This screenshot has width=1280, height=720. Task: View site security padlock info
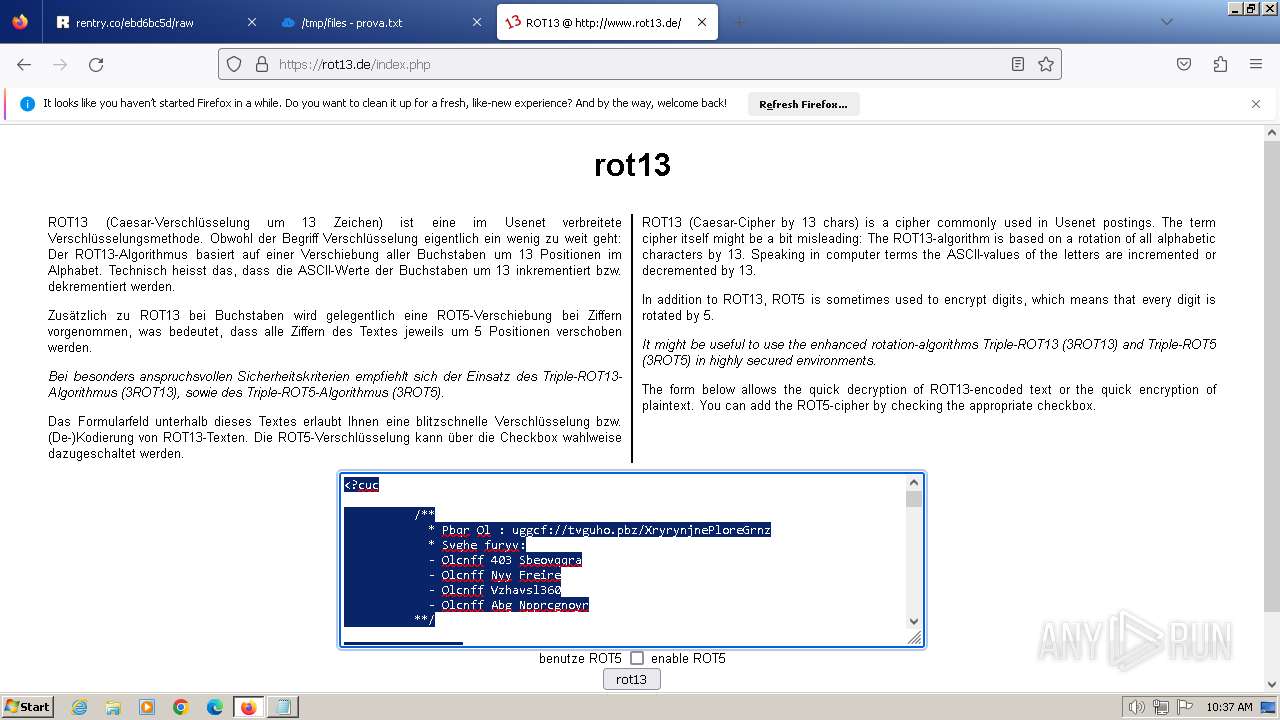262,64
